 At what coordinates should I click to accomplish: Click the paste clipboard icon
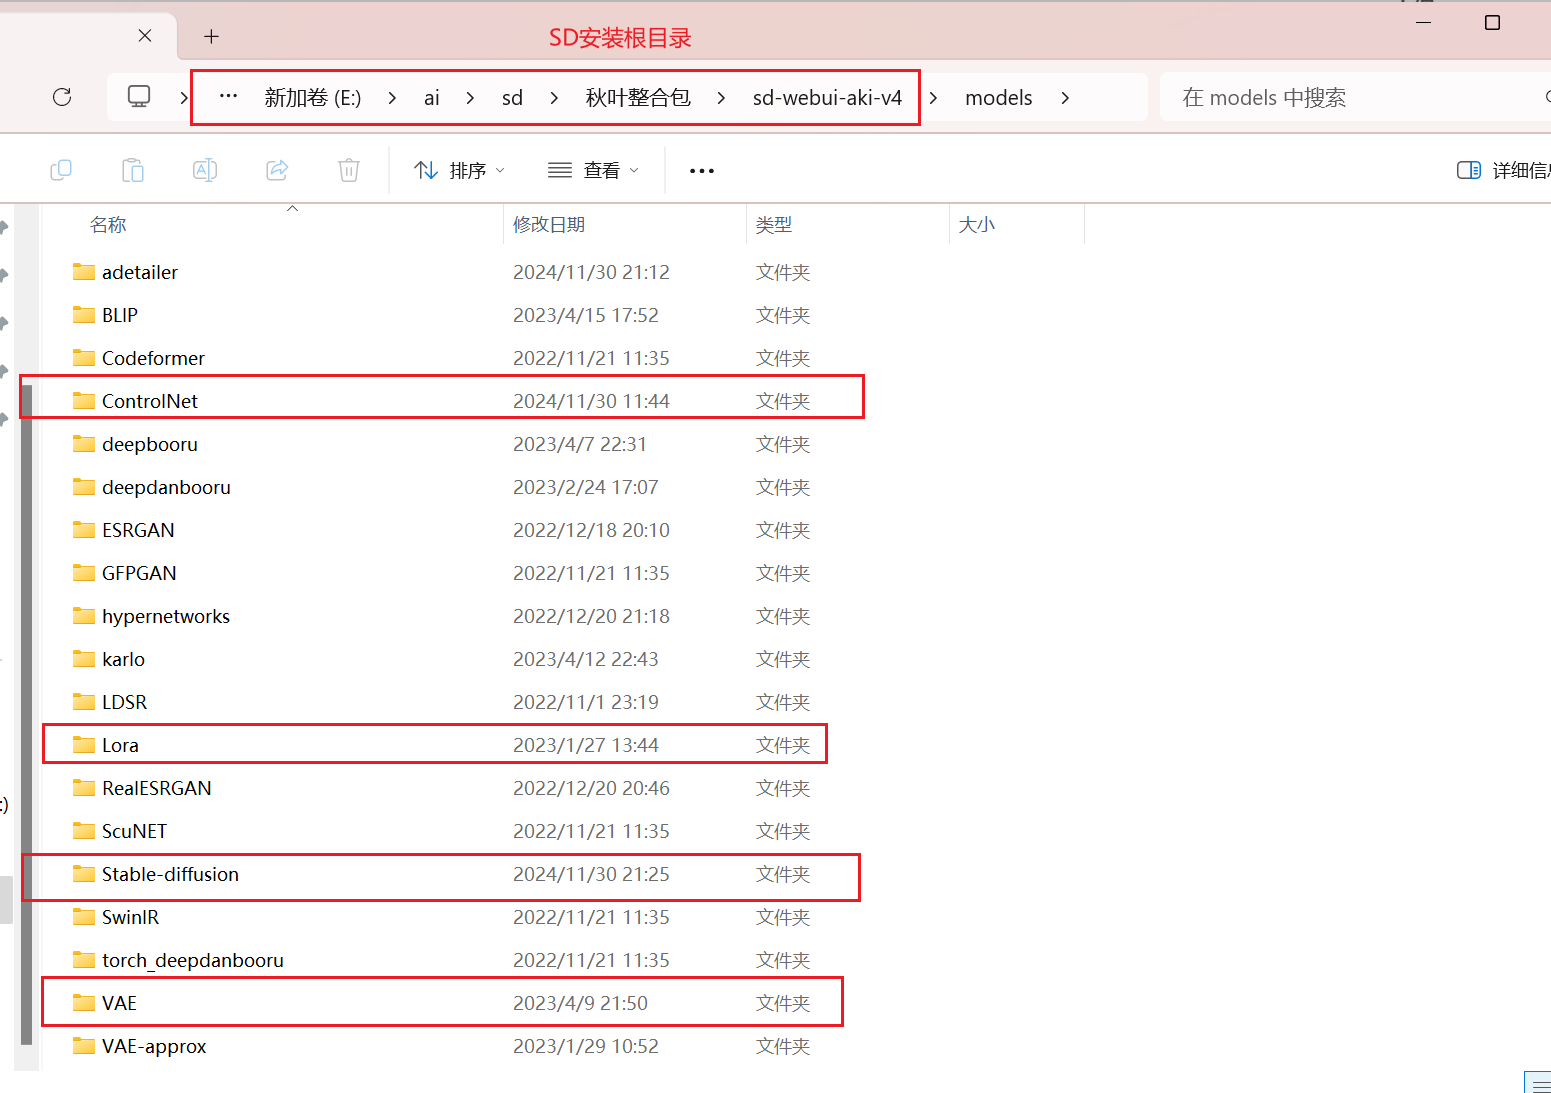pos(133,170)
